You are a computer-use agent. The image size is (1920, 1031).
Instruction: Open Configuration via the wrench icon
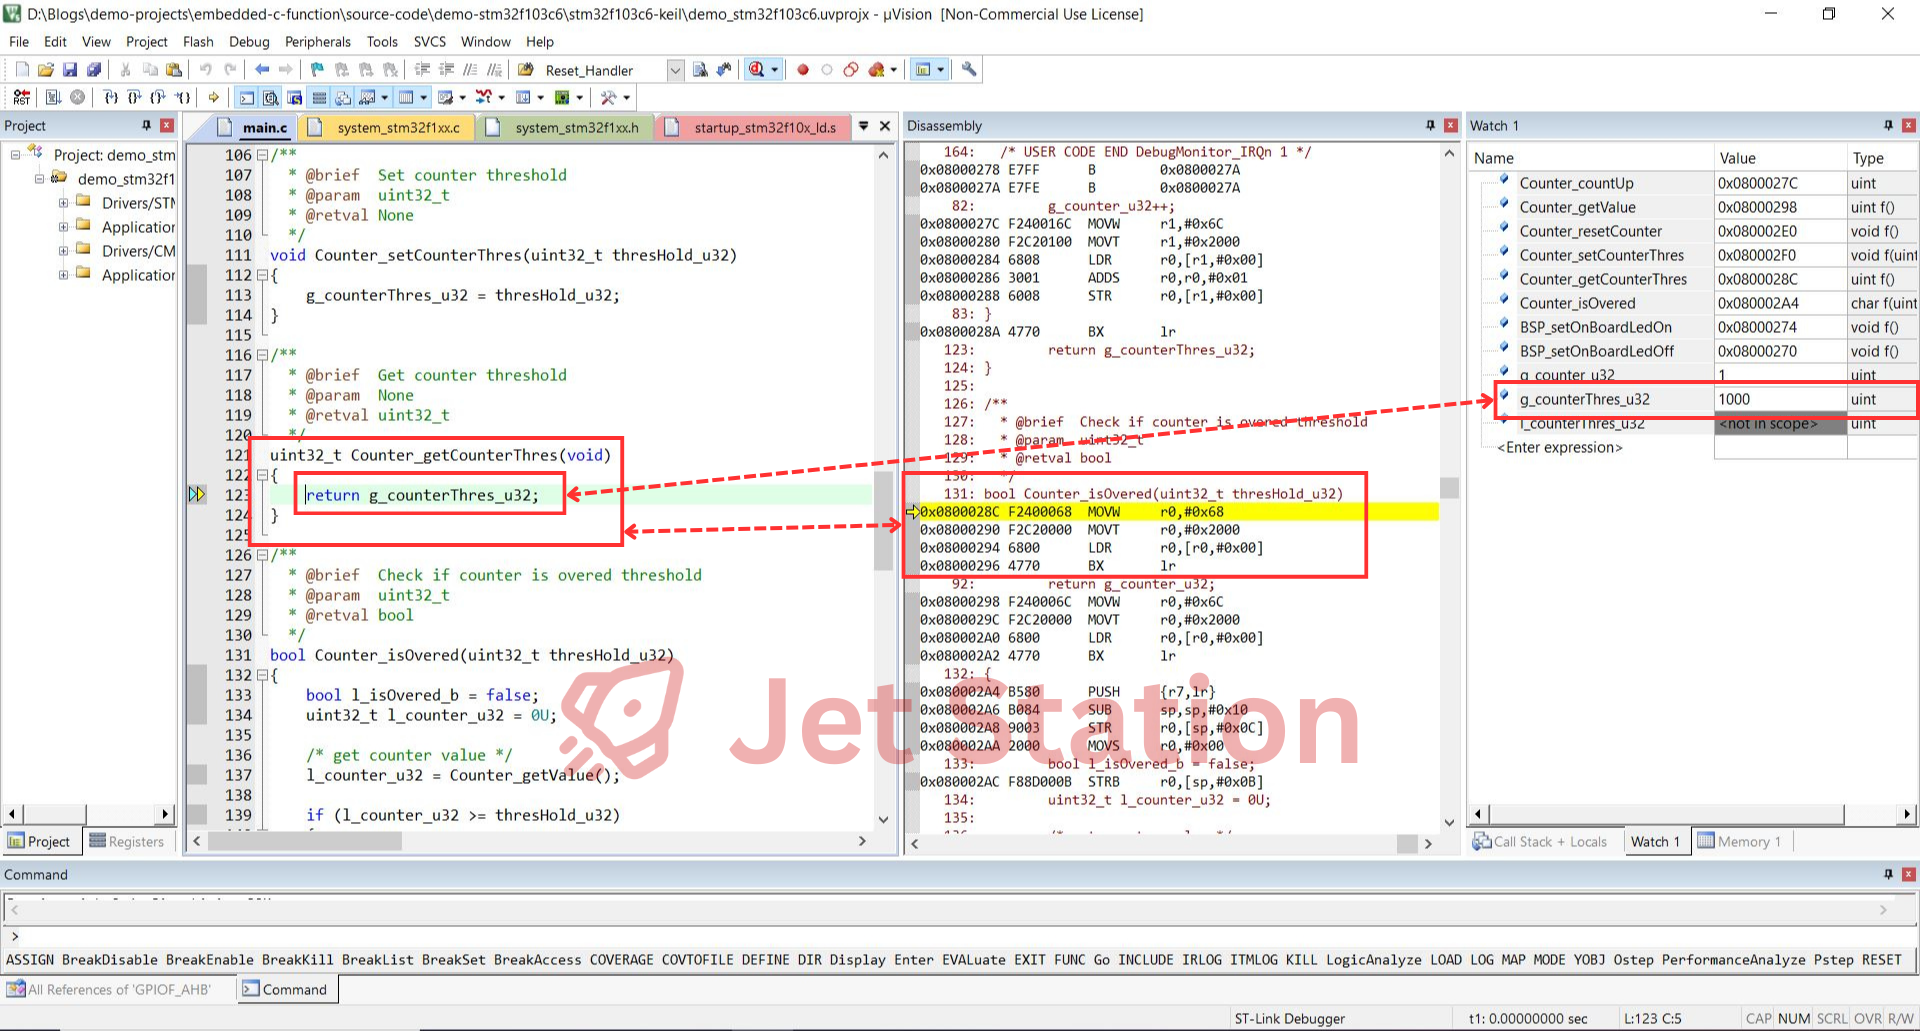[969, 70]
